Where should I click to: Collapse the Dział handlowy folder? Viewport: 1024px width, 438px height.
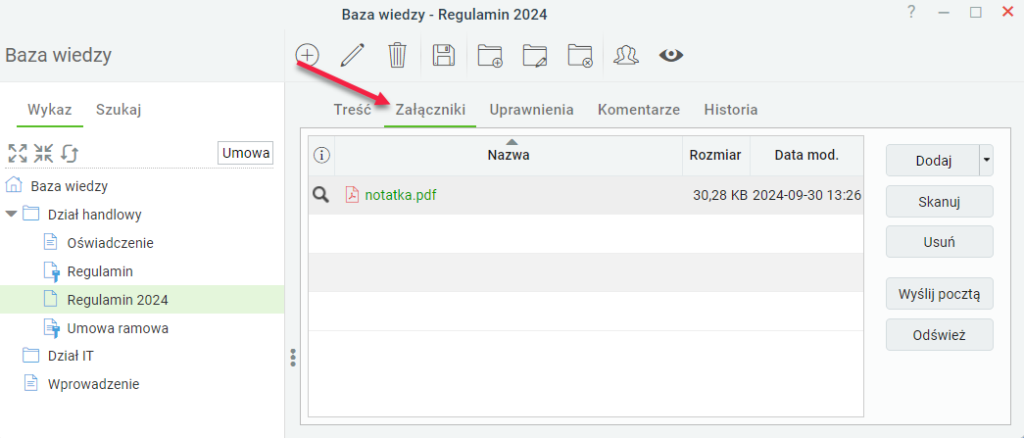[x=10, y=213]
